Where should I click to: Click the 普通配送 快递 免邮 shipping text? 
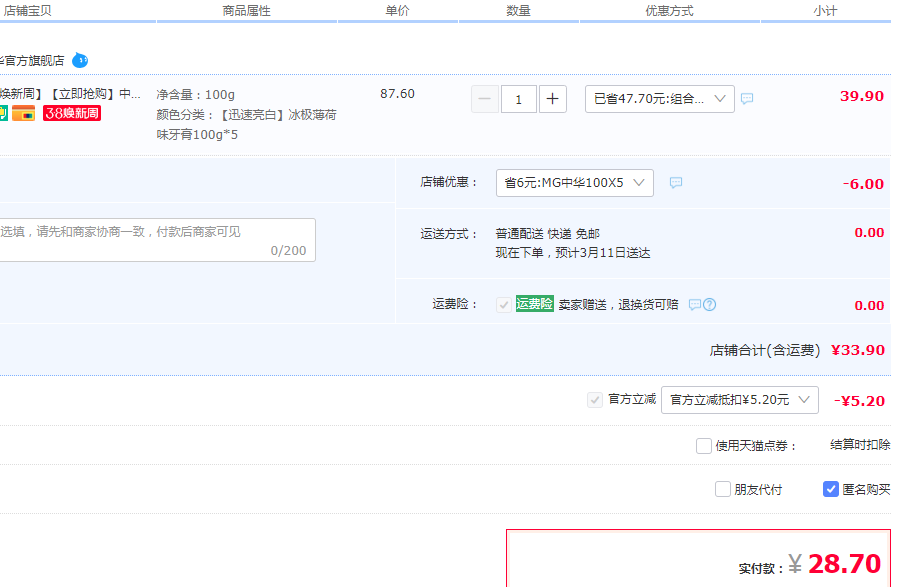point(547,234)
